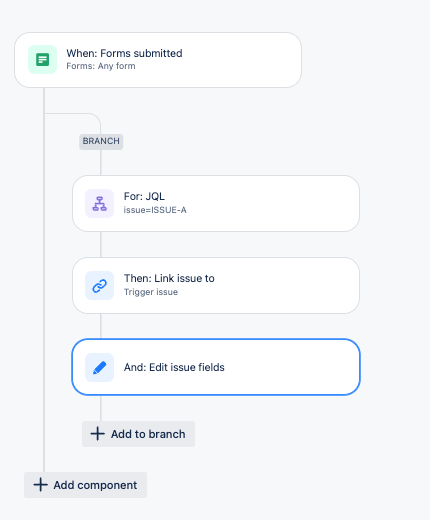
Task: Click the purple branch hierarchy icon
Action: 99,203
